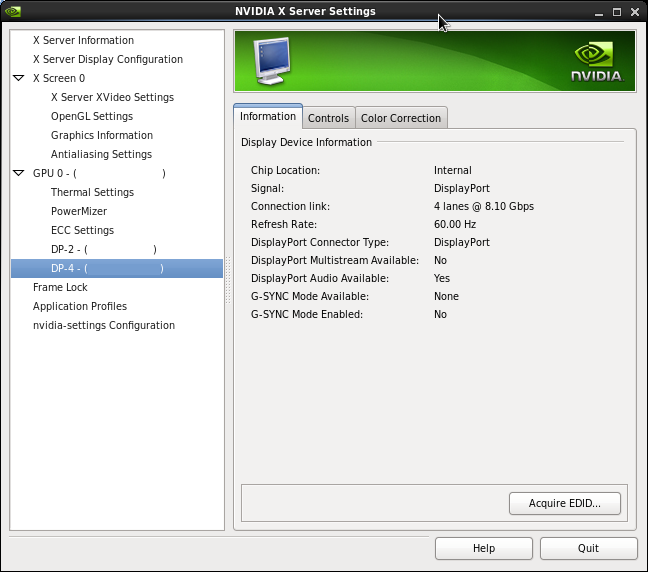Screen dimensions: 648x572
Task: Open Thermal Settings
Action: 92,192
